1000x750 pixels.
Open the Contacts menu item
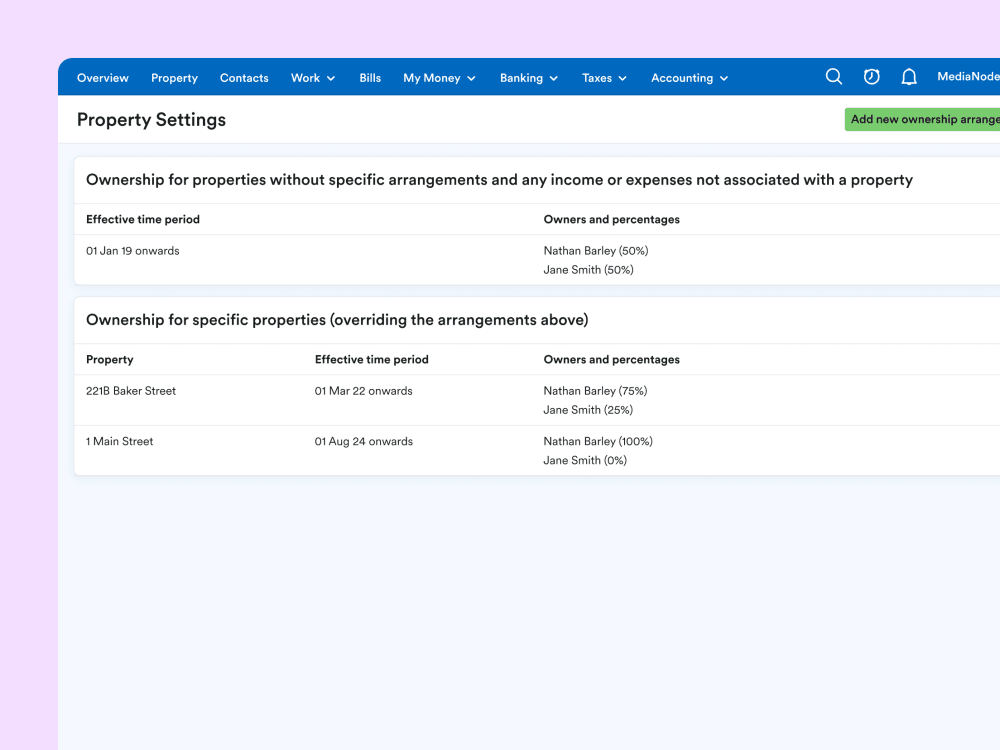244,78
